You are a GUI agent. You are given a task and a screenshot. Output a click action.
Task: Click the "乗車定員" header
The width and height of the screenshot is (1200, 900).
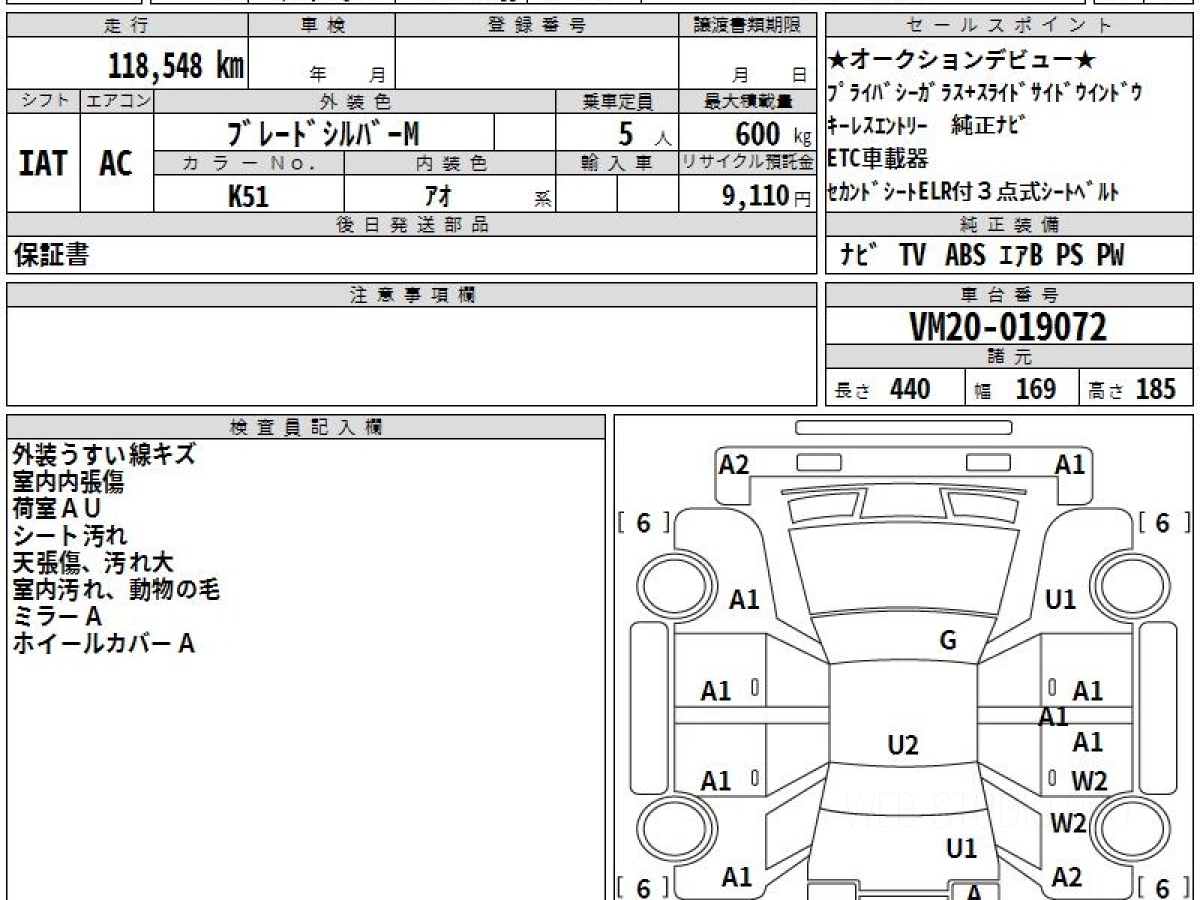617,101
